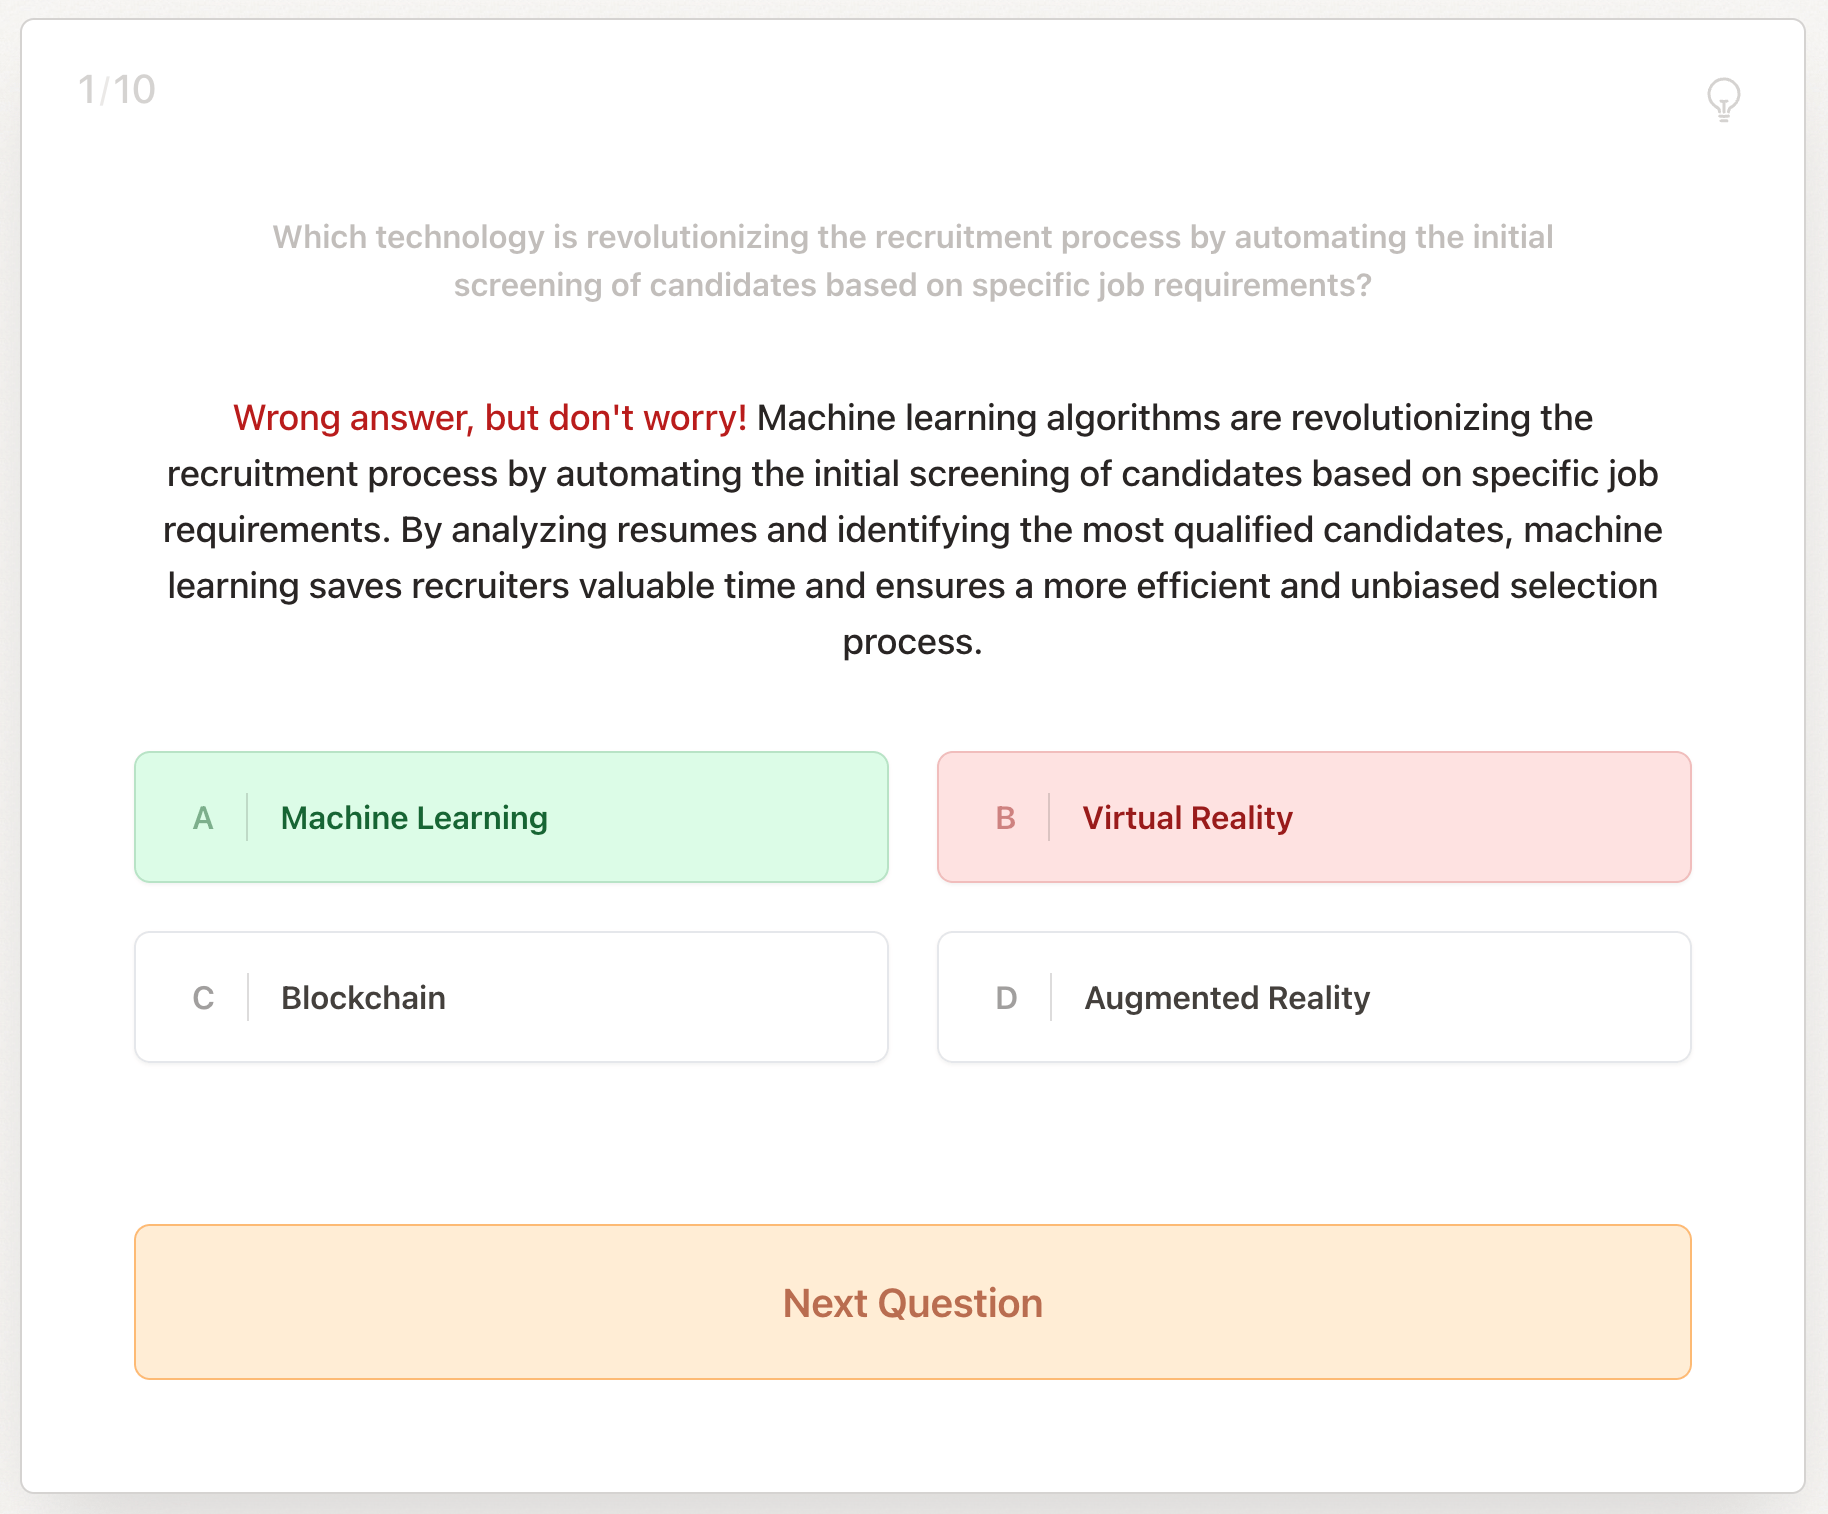Screen dimensions: 1828x1514
Task: Request a hint for this question
Action: 1722,99
